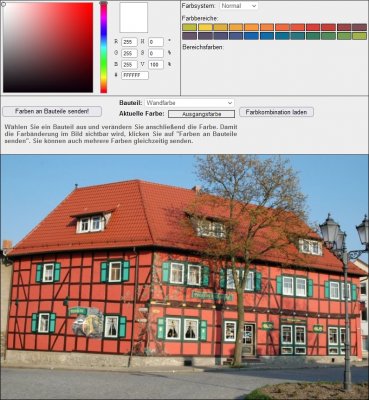Click the G value input field
Image resolution: width=369 pixels, height=400 pixels.
click(x=129, y=53)
